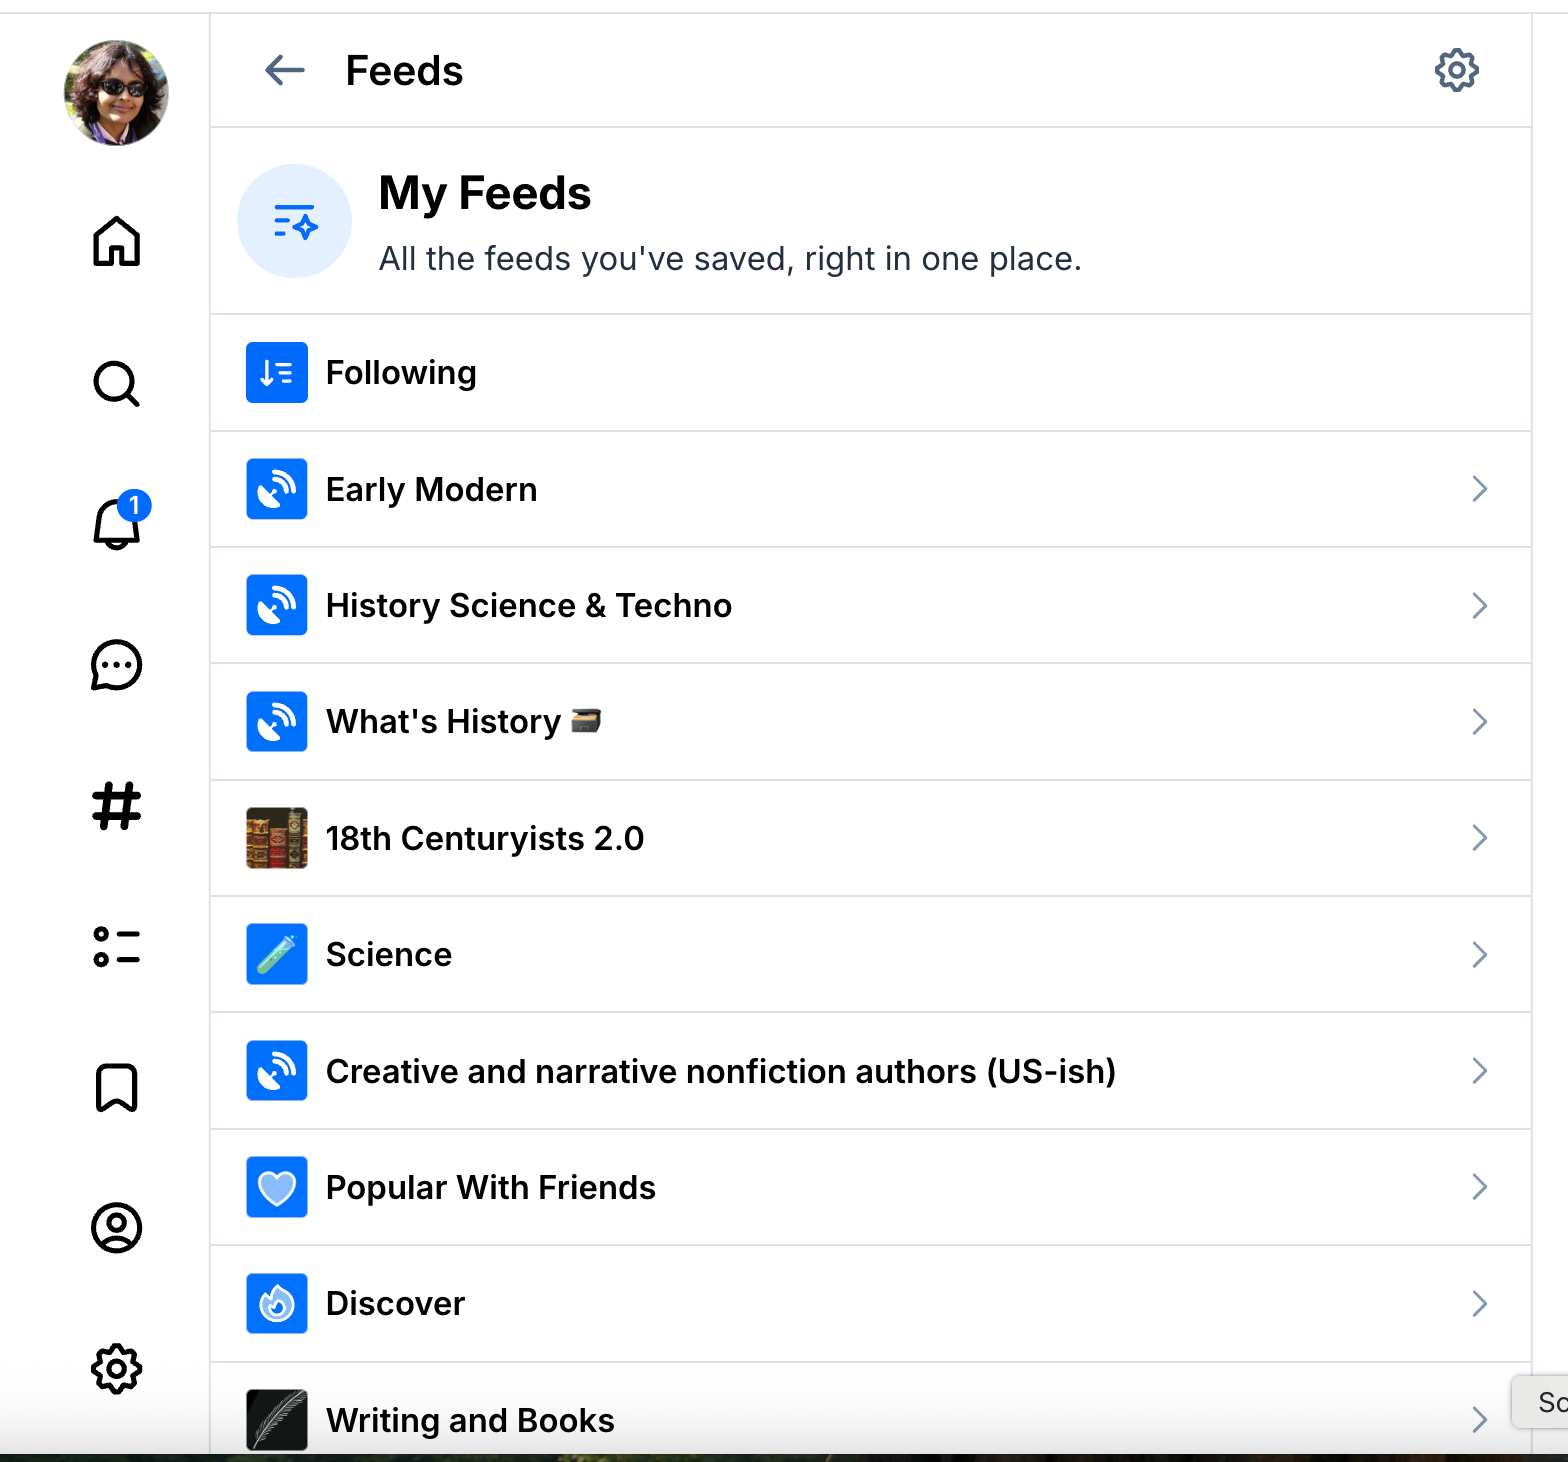Click the Writing and Books feather thumbnail

pos(277,1419)
